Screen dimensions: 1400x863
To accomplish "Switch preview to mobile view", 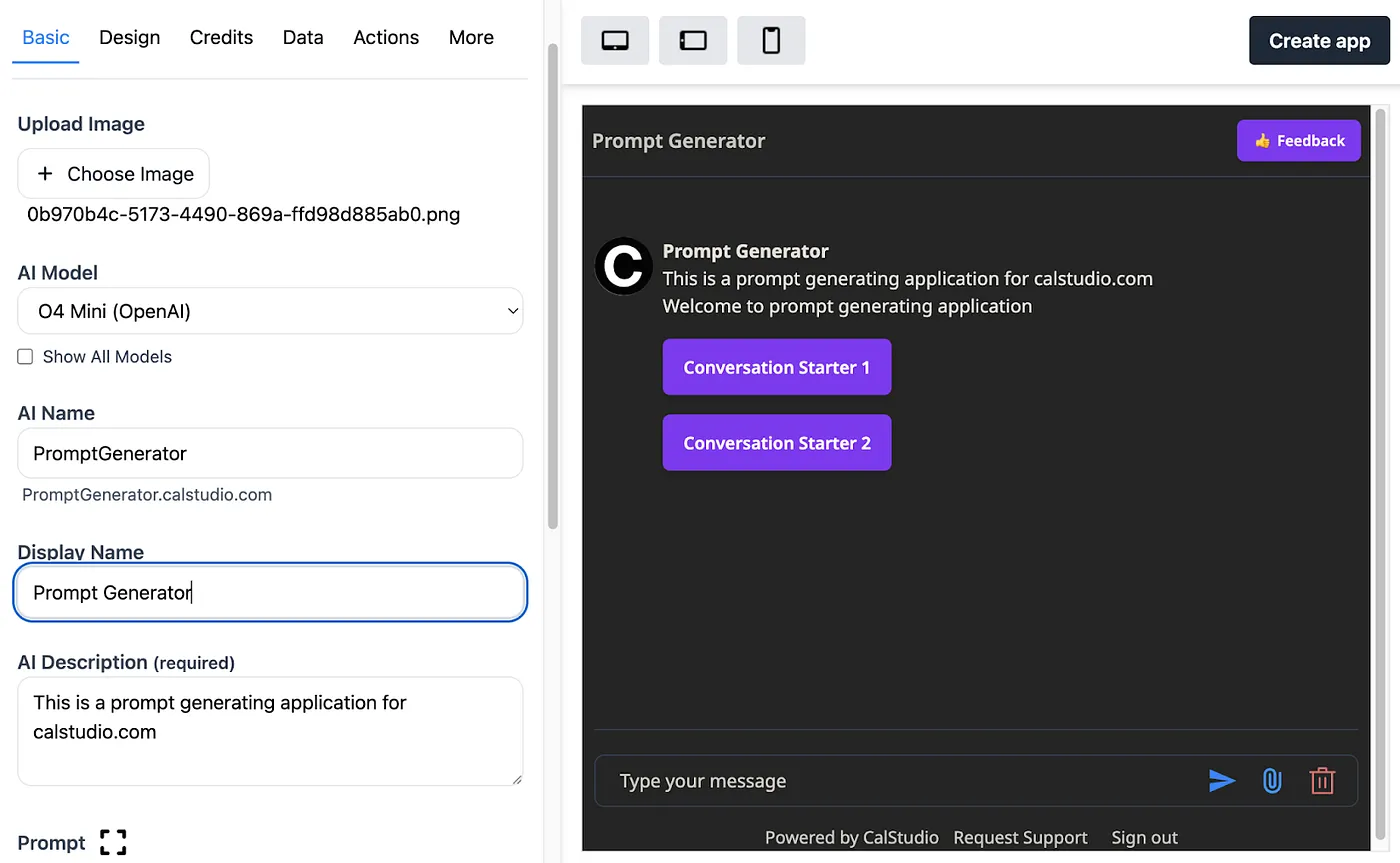I will pyautogui.click(x=770, y=40).
